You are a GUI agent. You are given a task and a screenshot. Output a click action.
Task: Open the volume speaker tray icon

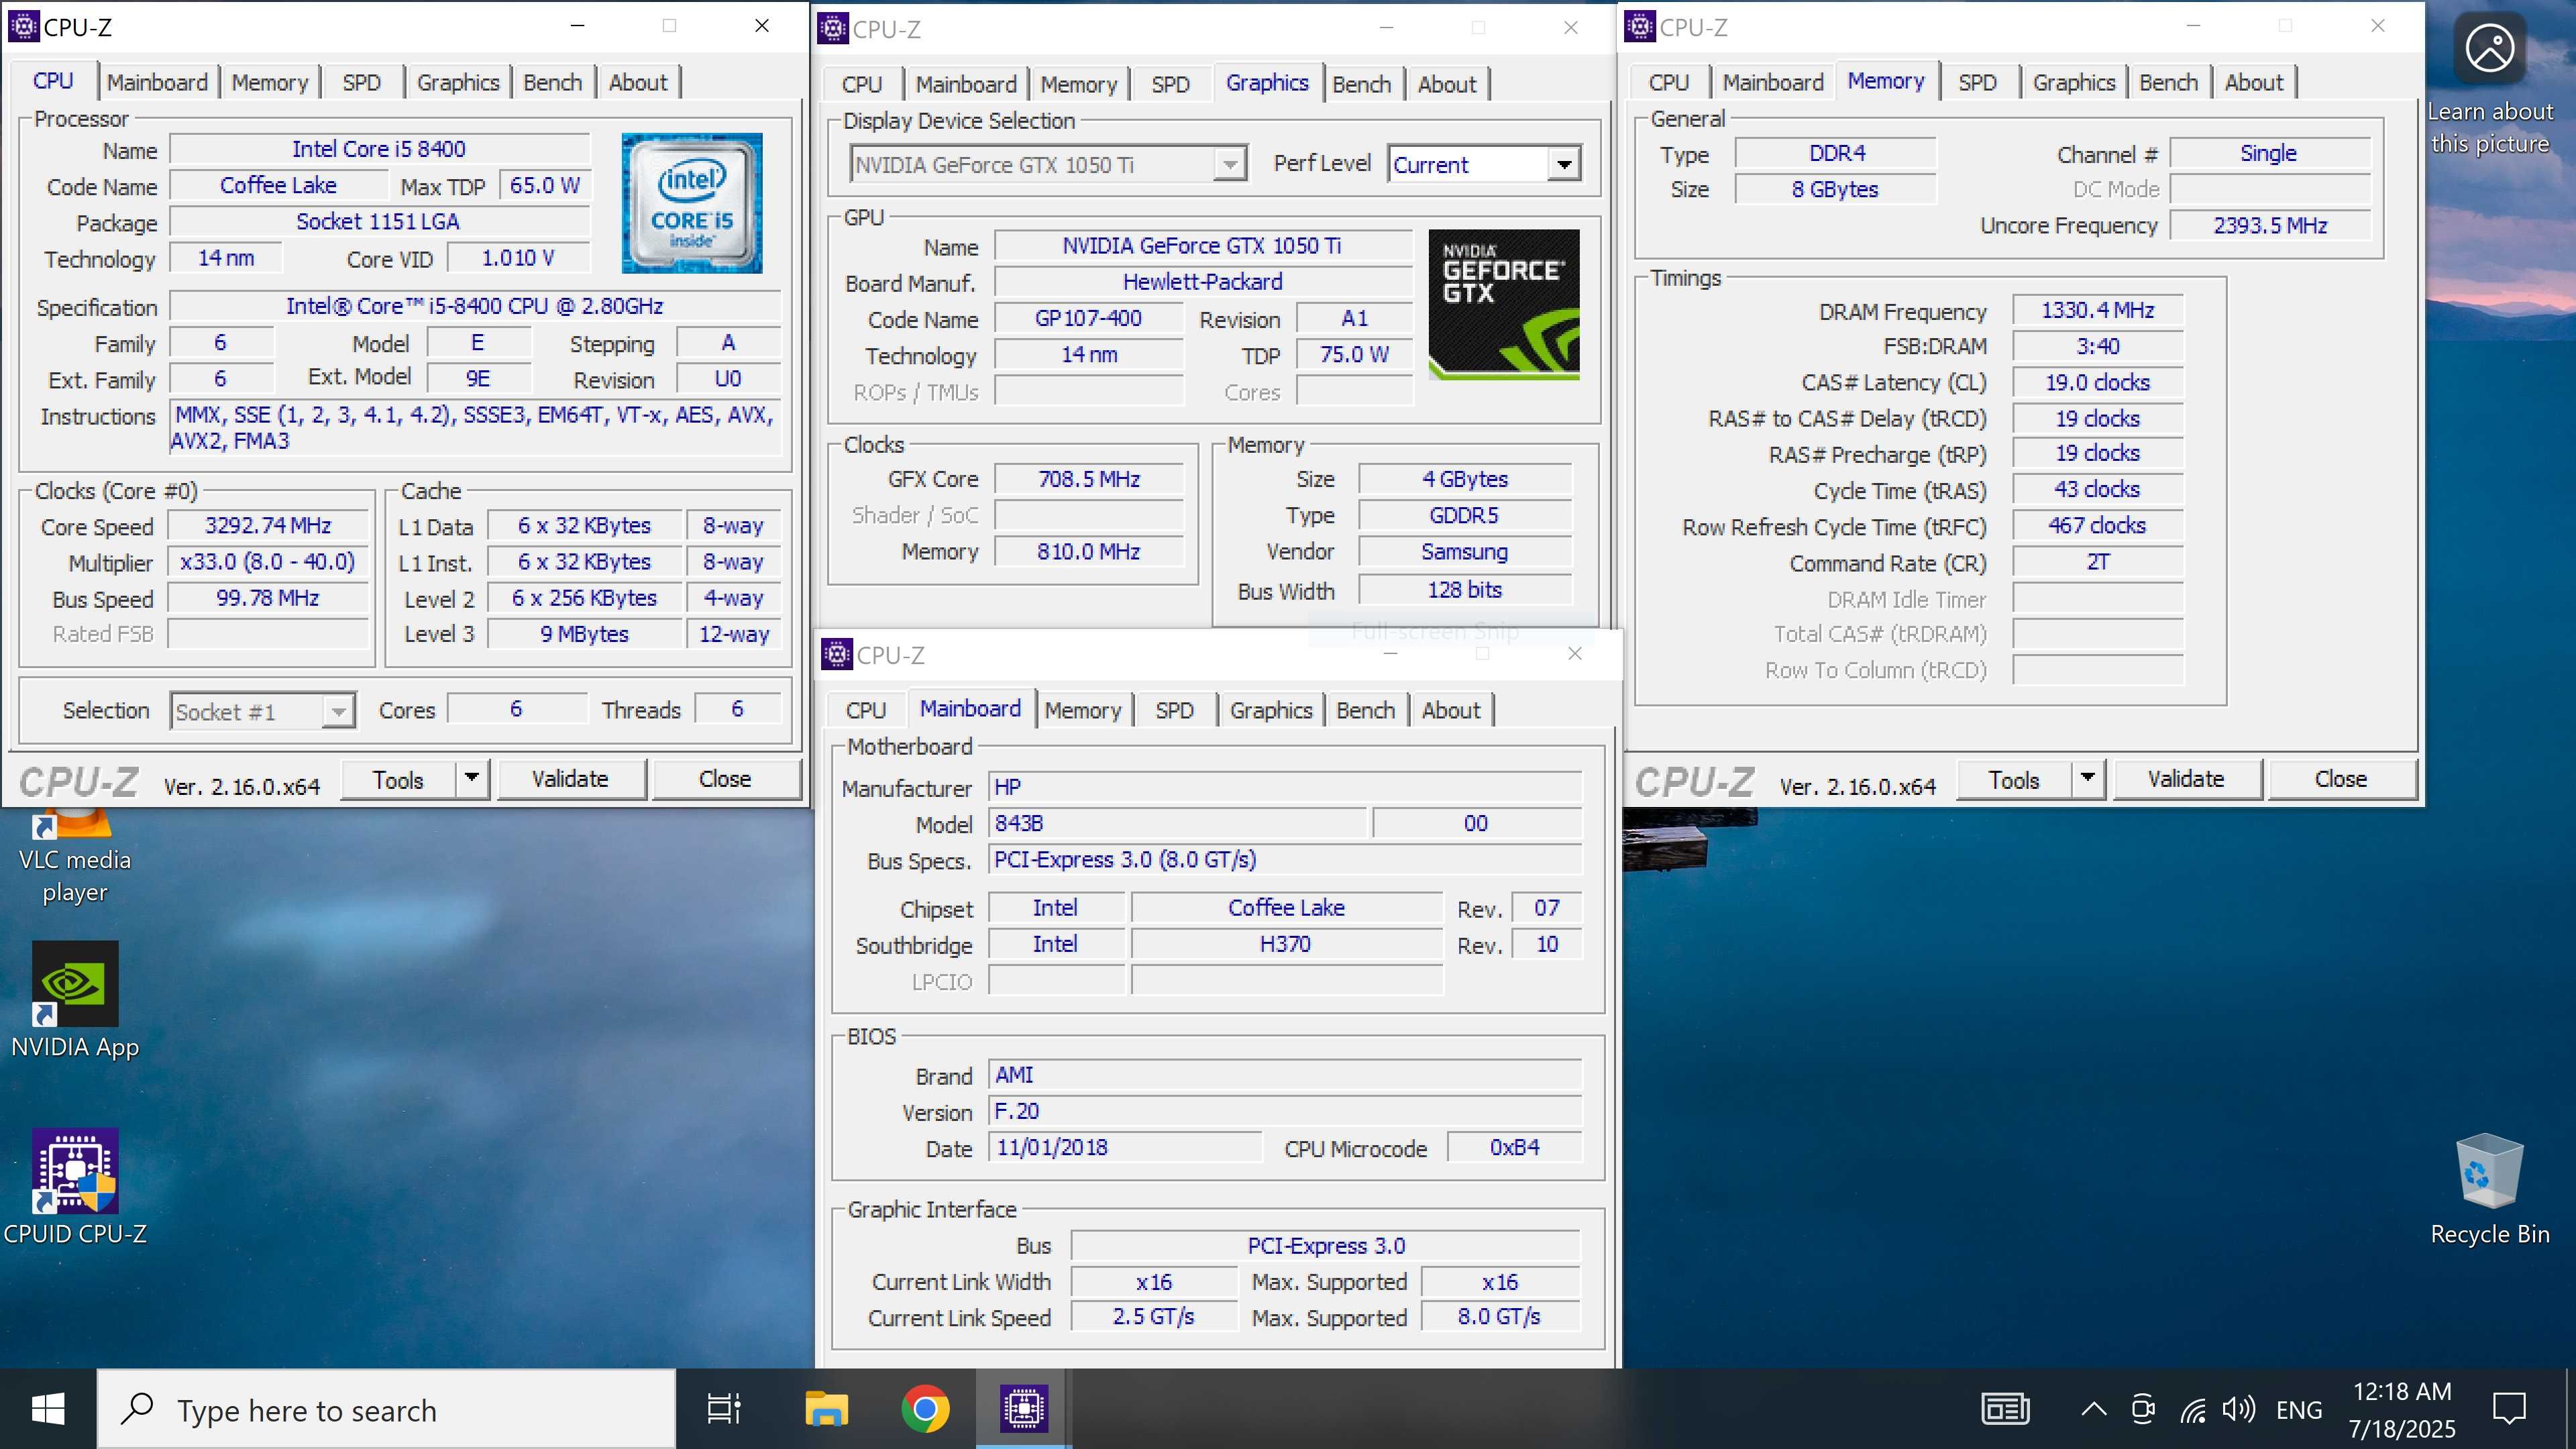click(x=2238, y=1409)
